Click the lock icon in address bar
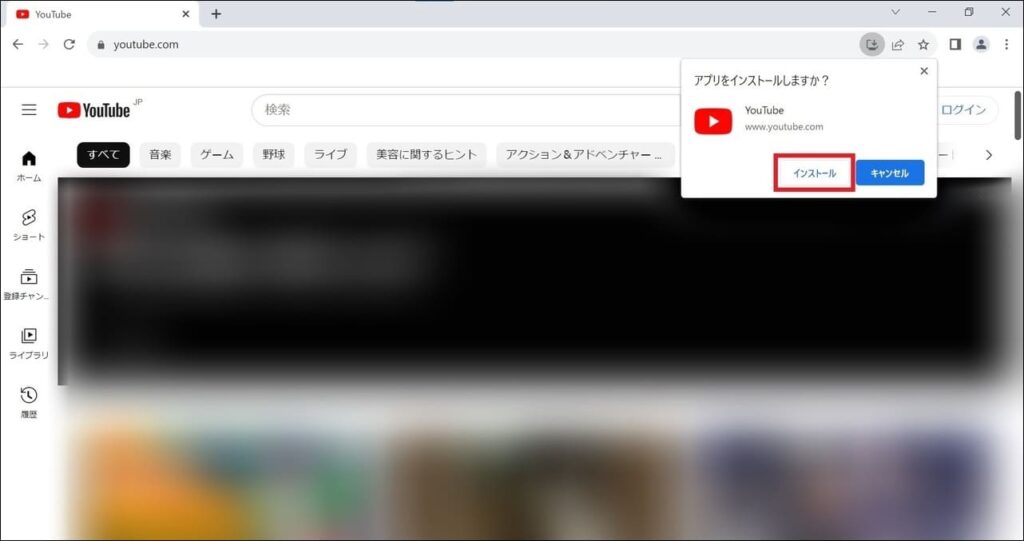1024x541 pixels. click(101, 45)
